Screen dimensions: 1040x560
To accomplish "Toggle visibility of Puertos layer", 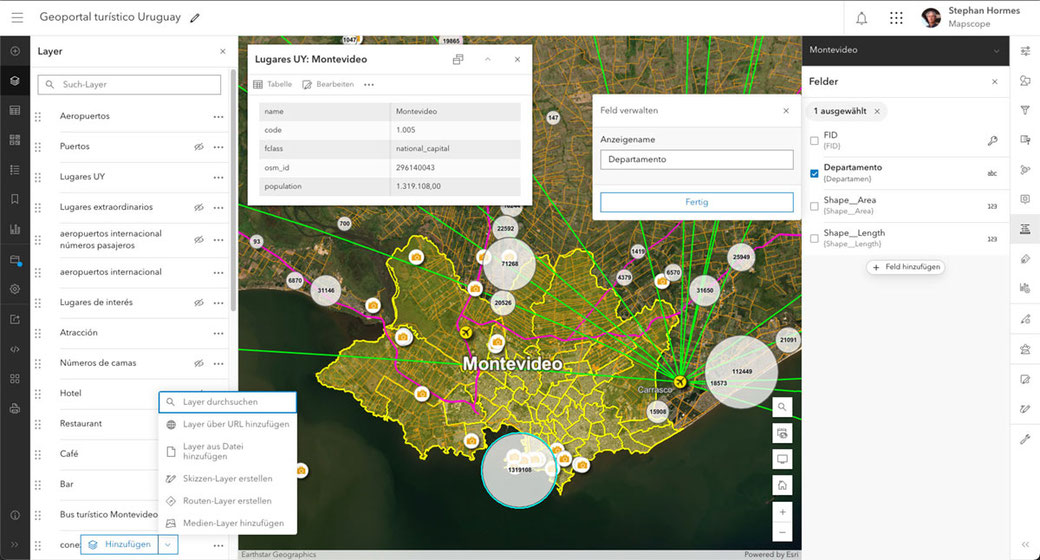I will pyautogui.click(x=198, y=147).
